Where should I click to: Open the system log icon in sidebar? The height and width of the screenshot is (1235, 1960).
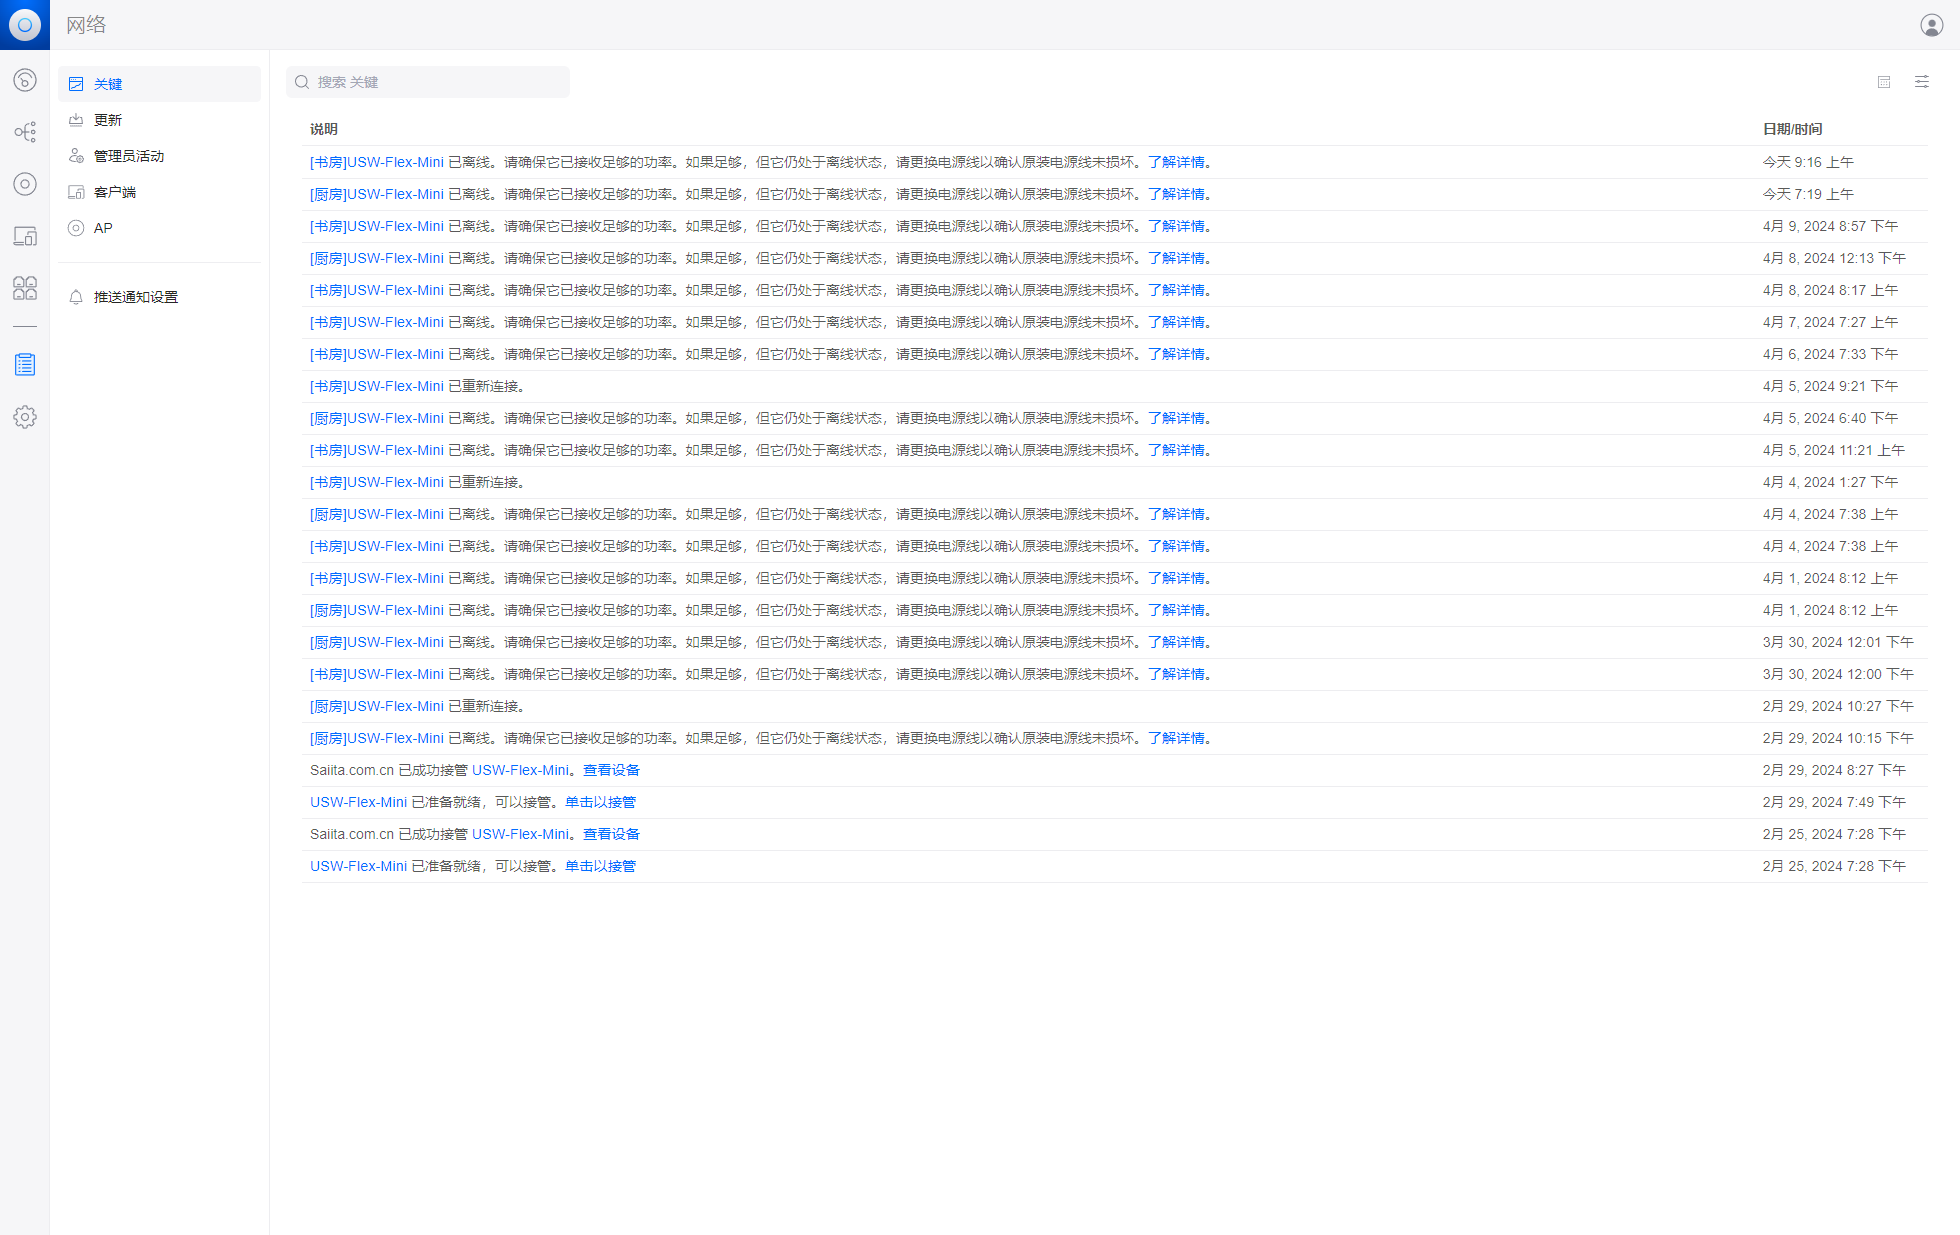coord(25,365)
